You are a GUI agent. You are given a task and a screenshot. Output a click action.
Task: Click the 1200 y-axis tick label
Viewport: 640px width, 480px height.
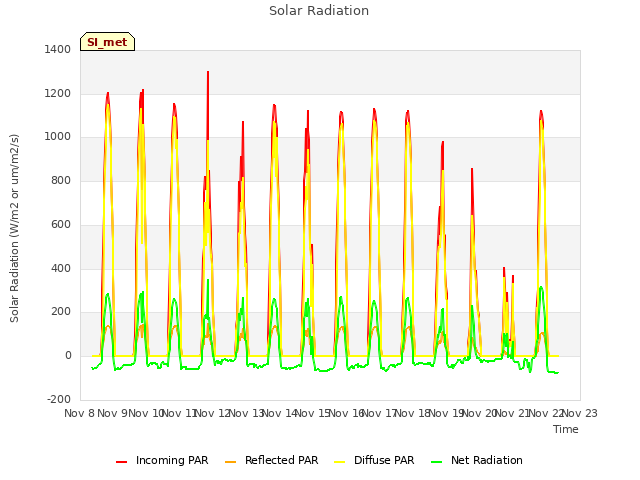(58, 93)
